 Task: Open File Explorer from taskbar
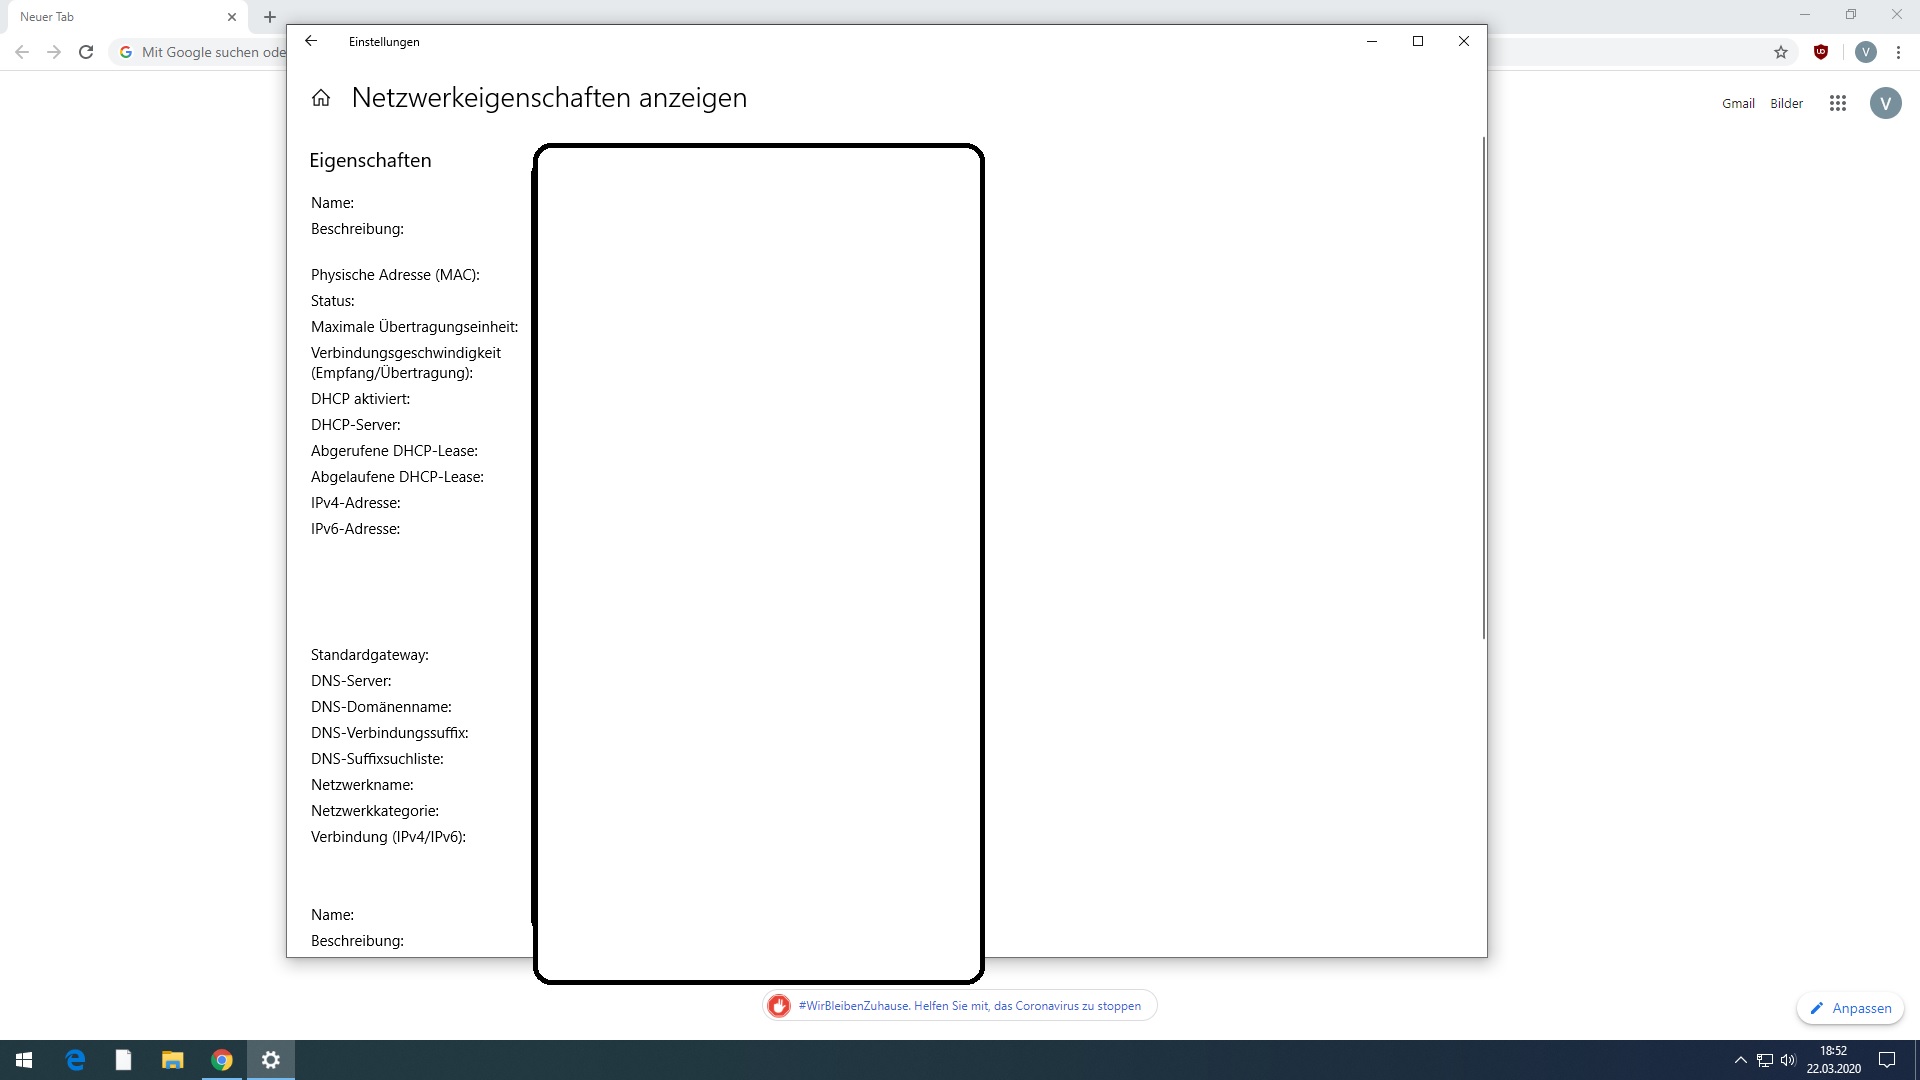click(x=173, y=1060)
